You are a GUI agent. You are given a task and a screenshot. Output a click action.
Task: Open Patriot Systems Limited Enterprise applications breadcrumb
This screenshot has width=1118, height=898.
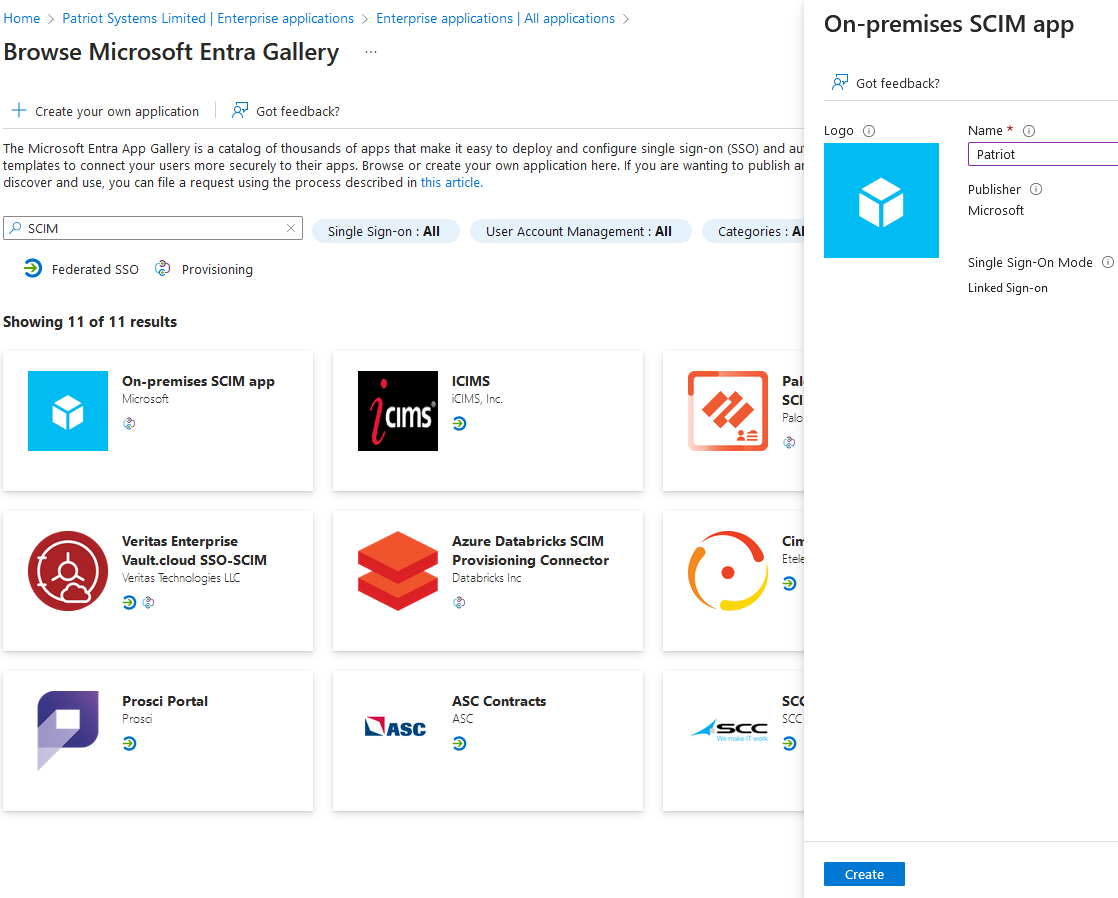[207, 19]
